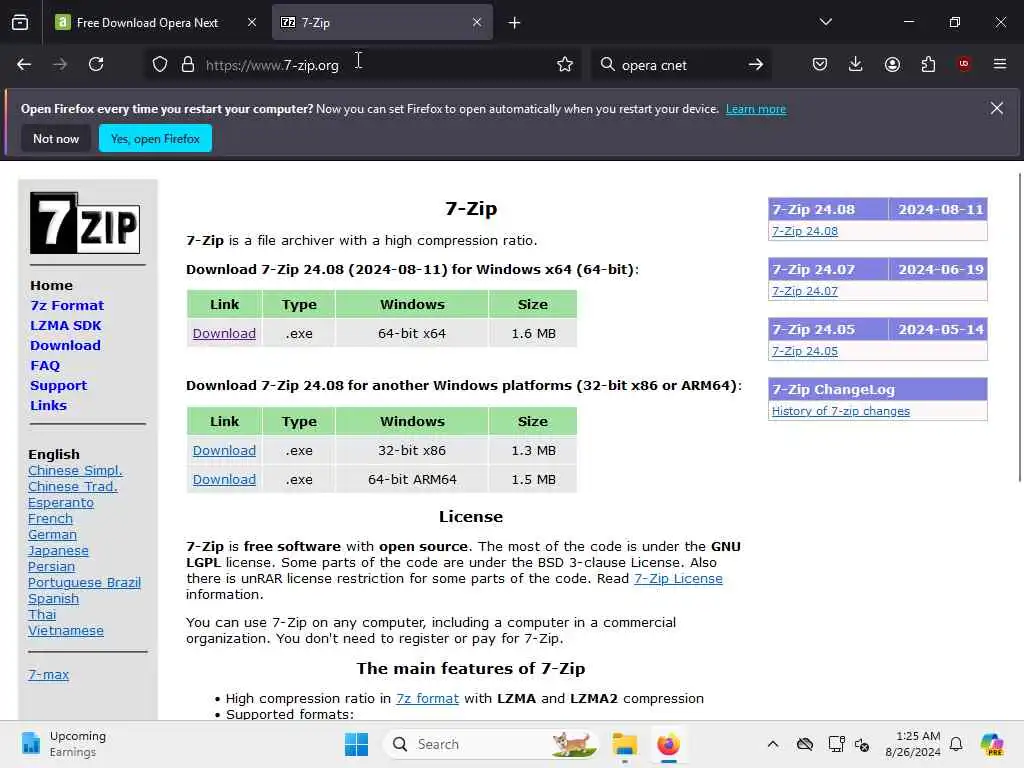The image size is (1024, 768).
Task: Download the 64-bit ARM64 installer
Action: click(224, 479)
